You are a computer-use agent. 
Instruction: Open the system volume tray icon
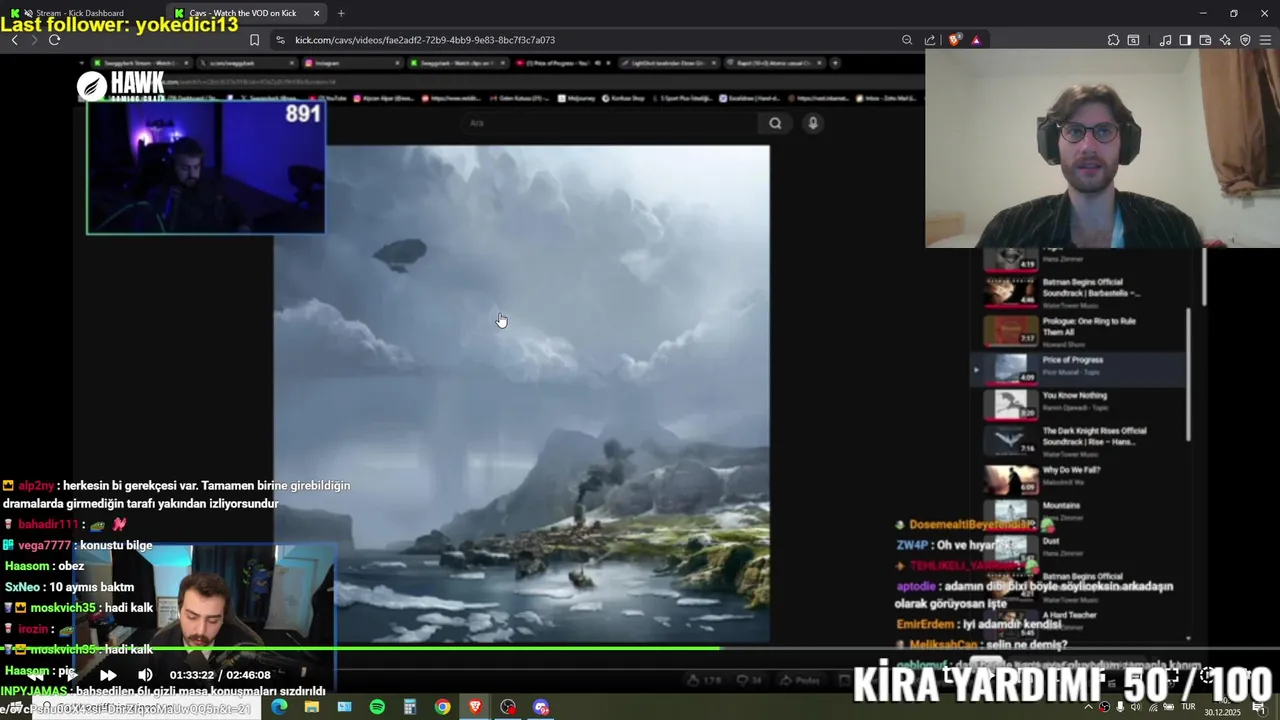(1136, 707)
